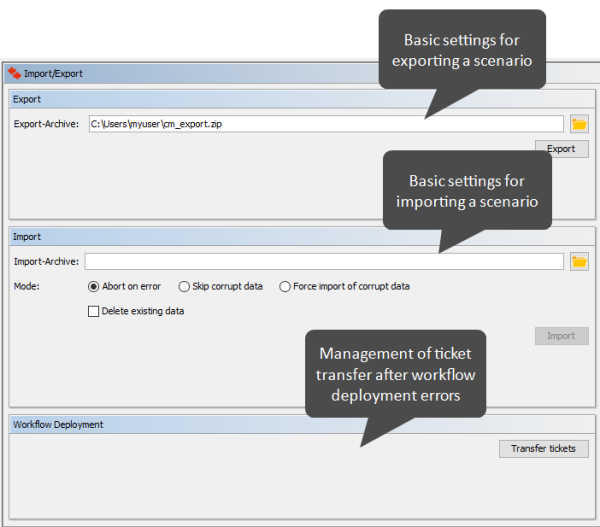This screenshot has width=600, height=527.
Task: Click the Import/Export window title icon
Action: pyautogui.click(x=14, y=73)
